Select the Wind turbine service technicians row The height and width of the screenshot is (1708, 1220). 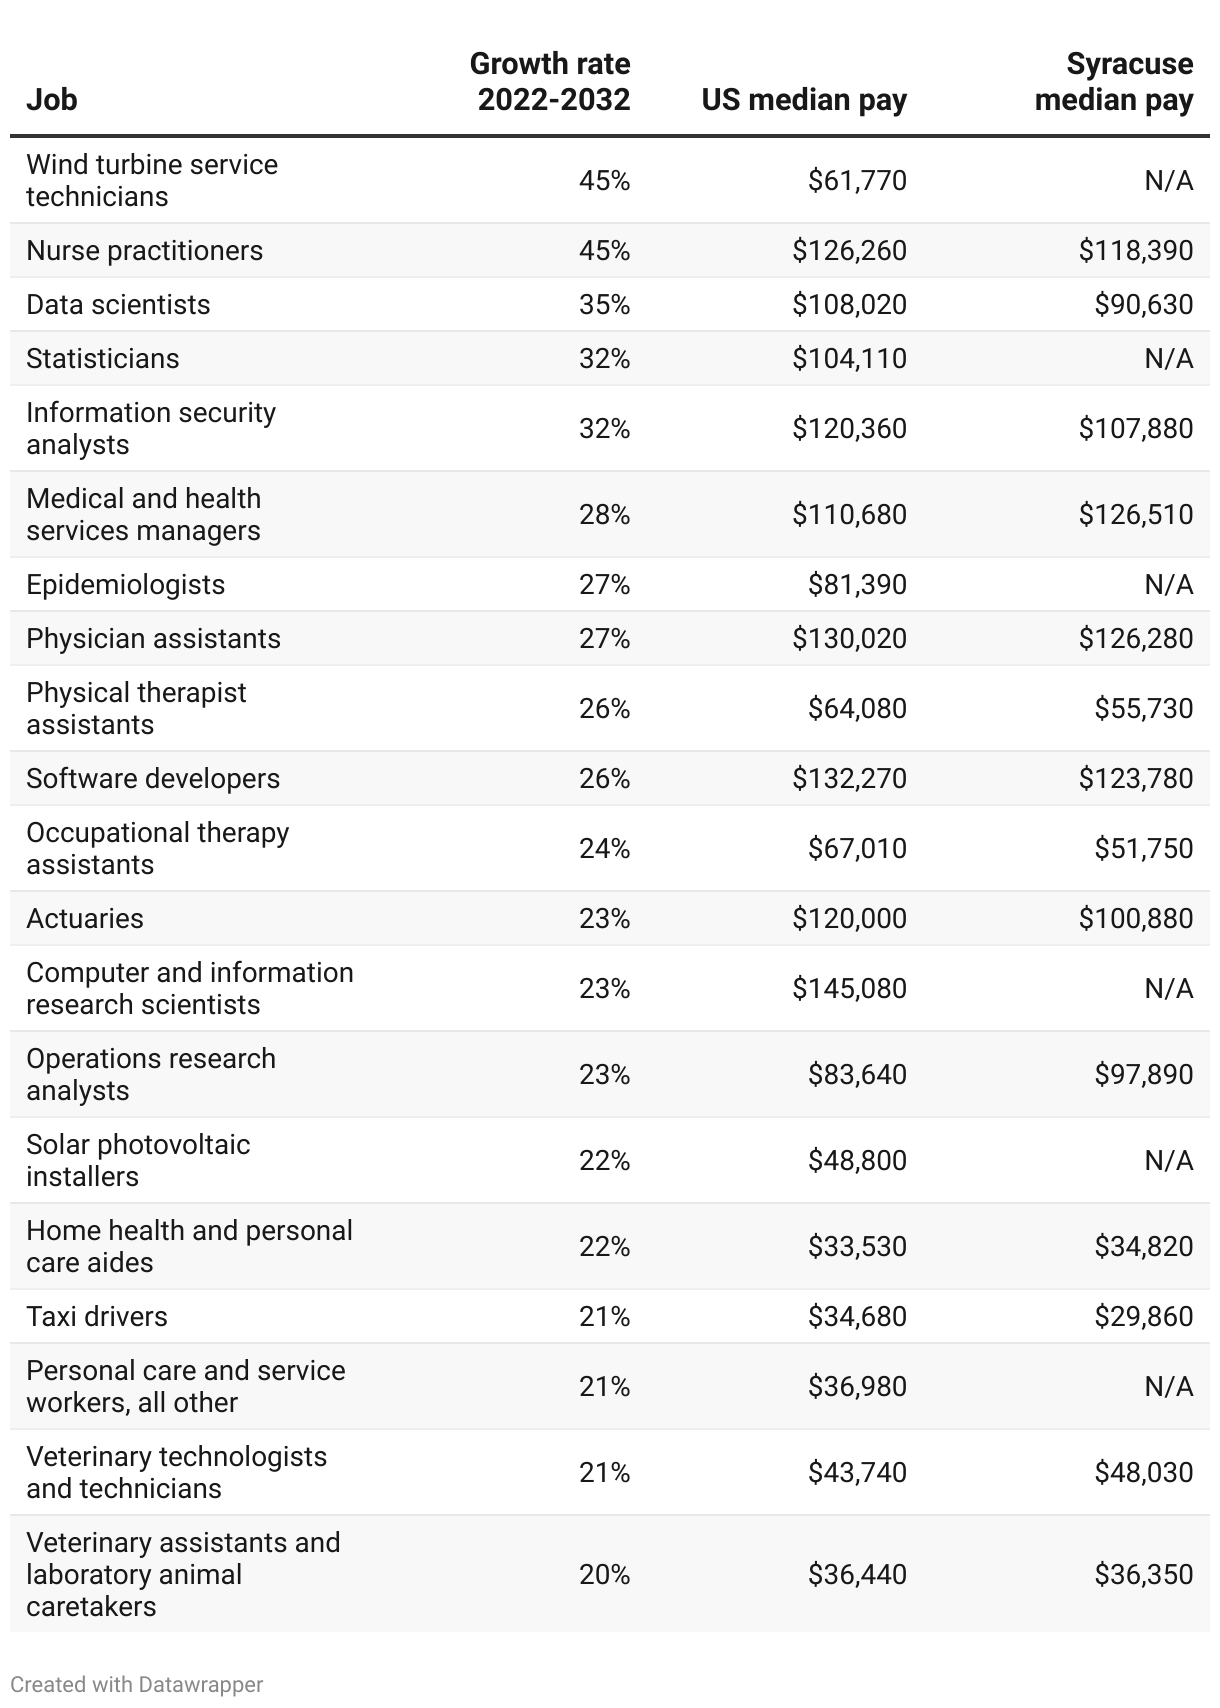(x=152, y=180)
